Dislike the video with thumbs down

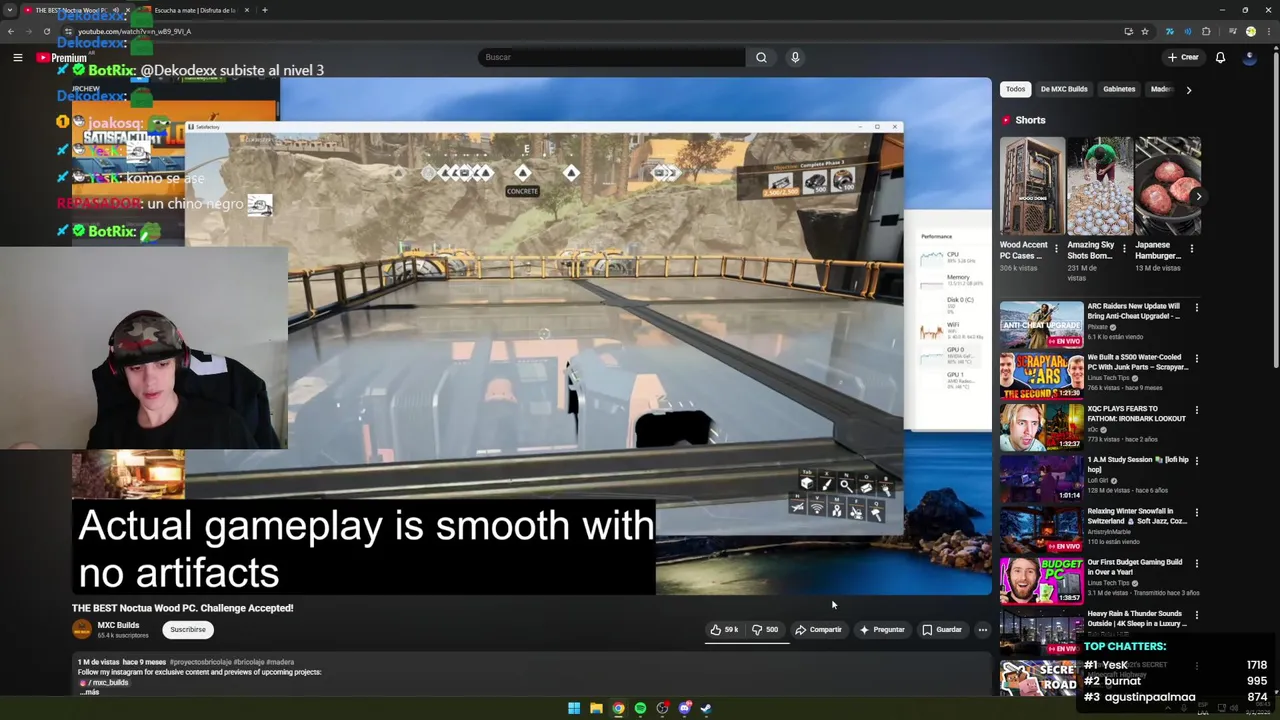pos(765,630)
